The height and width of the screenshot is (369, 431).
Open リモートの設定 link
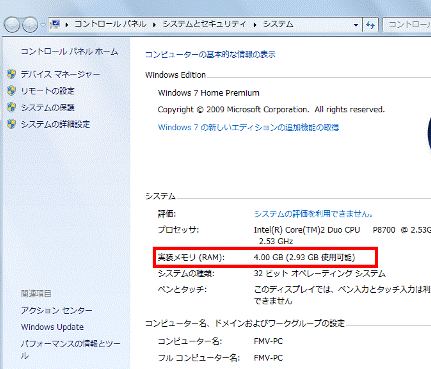[x=48, y=91]
